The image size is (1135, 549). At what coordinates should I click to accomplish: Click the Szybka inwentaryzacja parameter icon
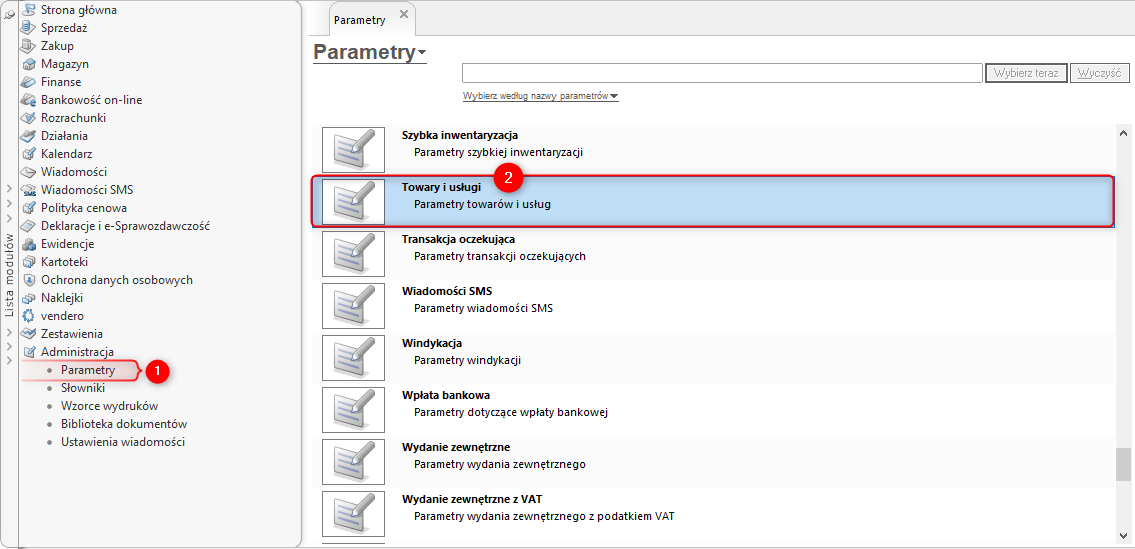353,149
